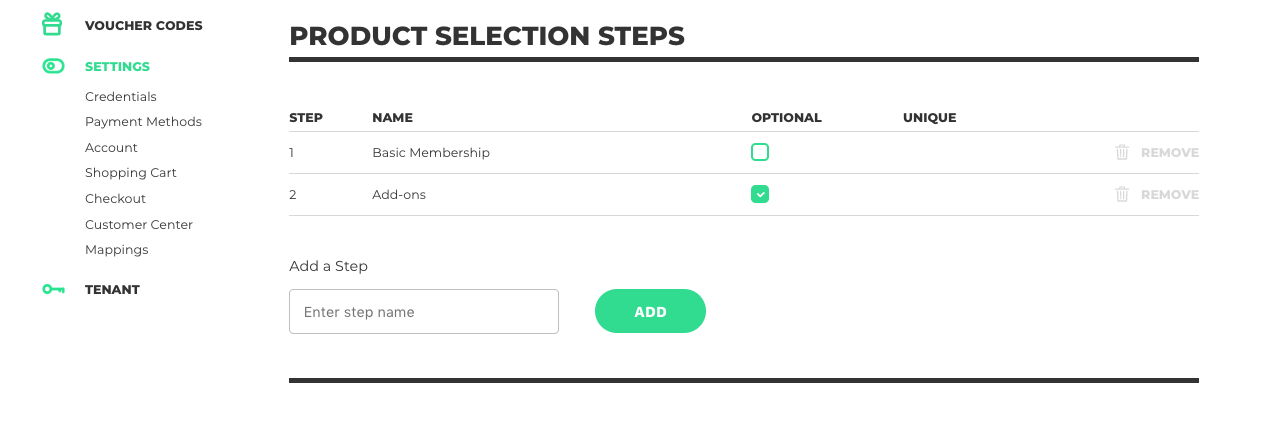Uncheck Optional checkbox for Add-ons

pos(760,194)
